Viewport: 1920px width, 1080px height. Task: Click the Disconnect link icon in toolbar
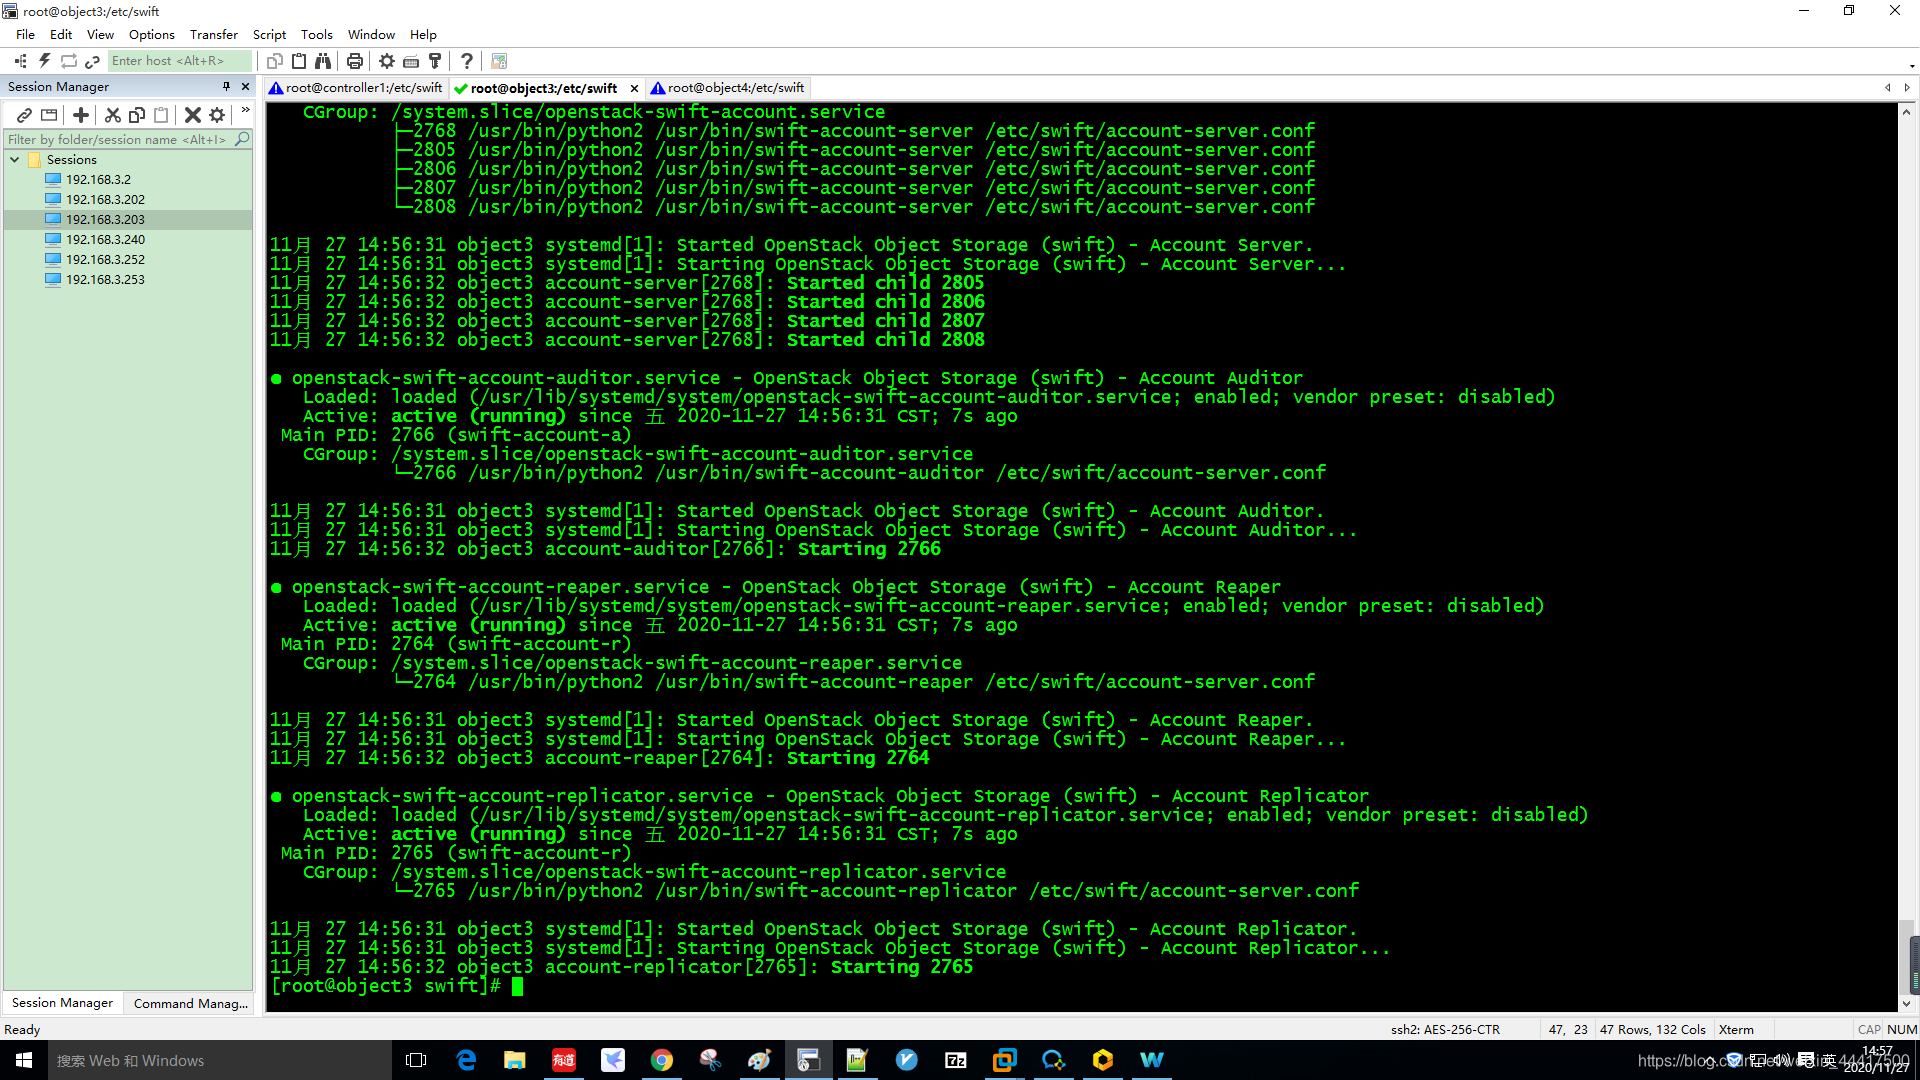click(x=92, y=61)
